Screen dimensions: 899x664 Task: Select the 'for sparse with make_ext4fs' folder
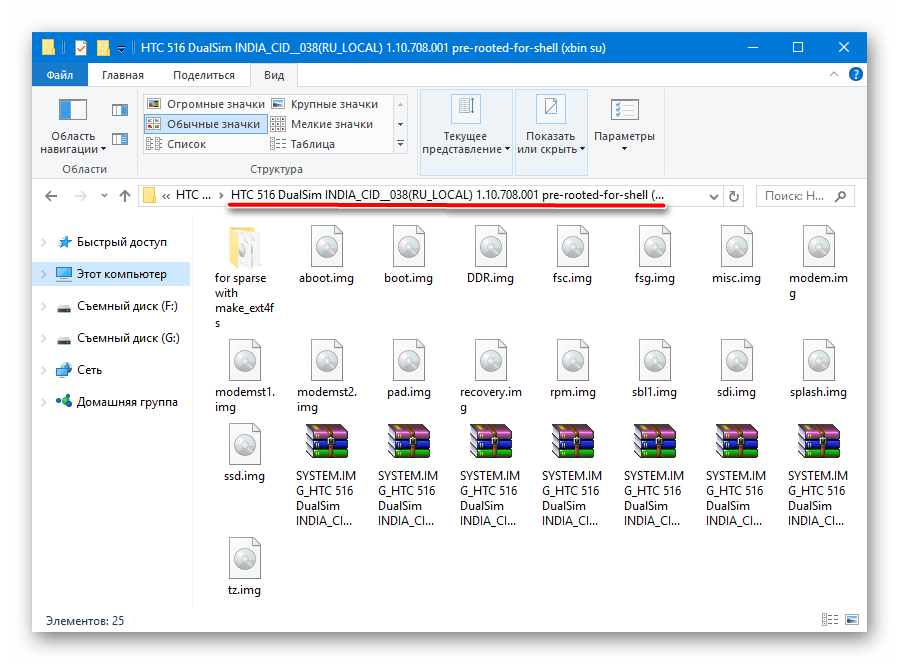[244, 277]
